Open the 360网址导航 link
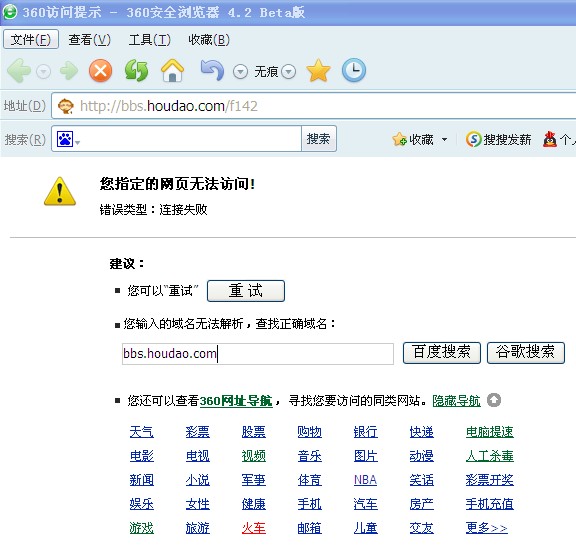 pyautogui.click(x=236, y=400)
